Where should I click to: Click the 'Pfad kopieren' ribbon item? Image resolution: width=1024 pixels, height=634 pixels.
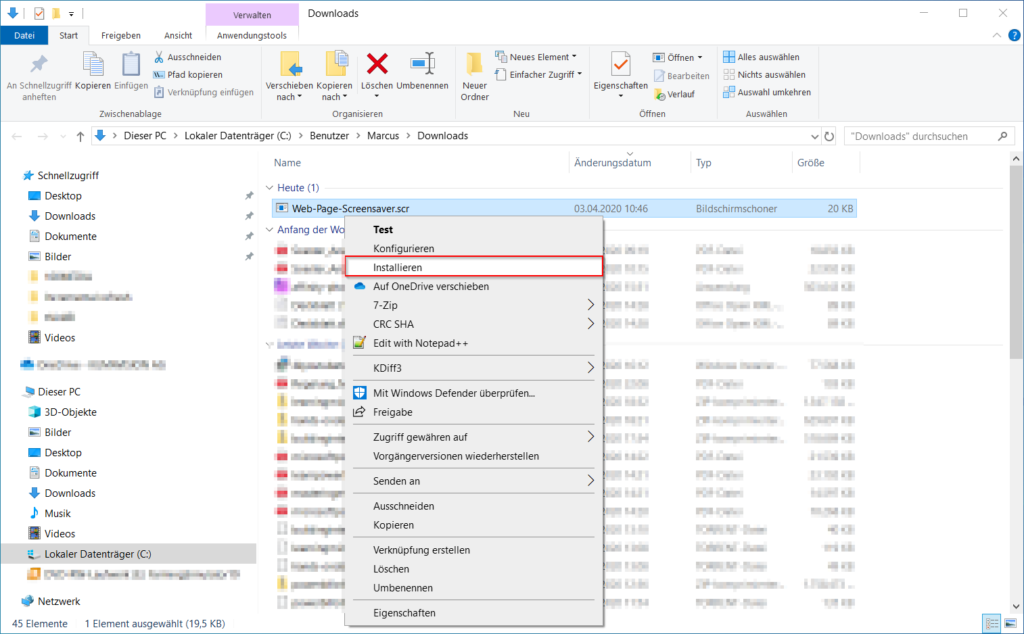[188, 74]
